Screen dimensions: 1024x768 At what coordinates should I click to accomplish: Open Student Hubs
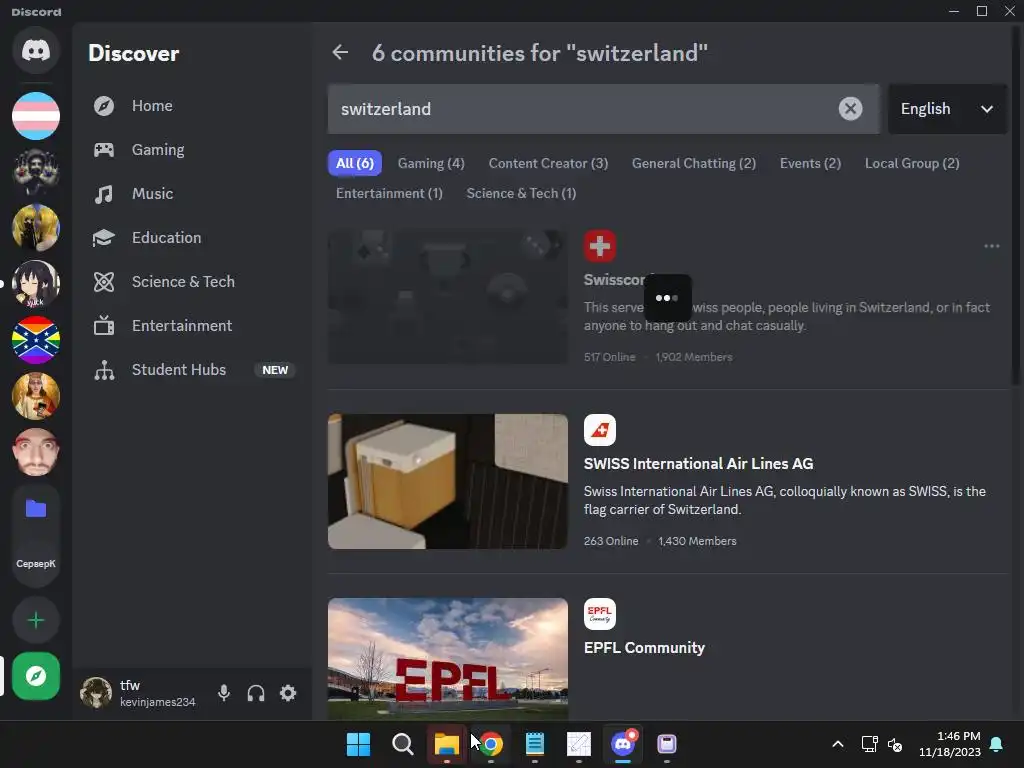193,370
